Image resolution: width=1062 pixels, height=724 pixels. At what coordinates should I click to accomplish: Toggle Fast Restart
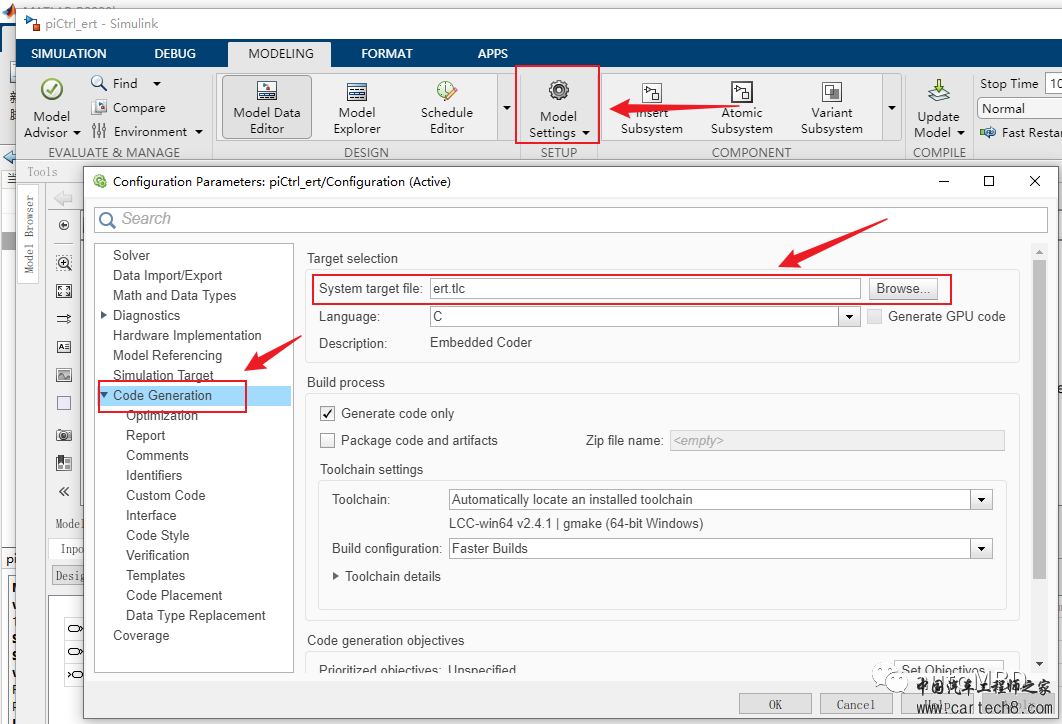coord(1021,132)
